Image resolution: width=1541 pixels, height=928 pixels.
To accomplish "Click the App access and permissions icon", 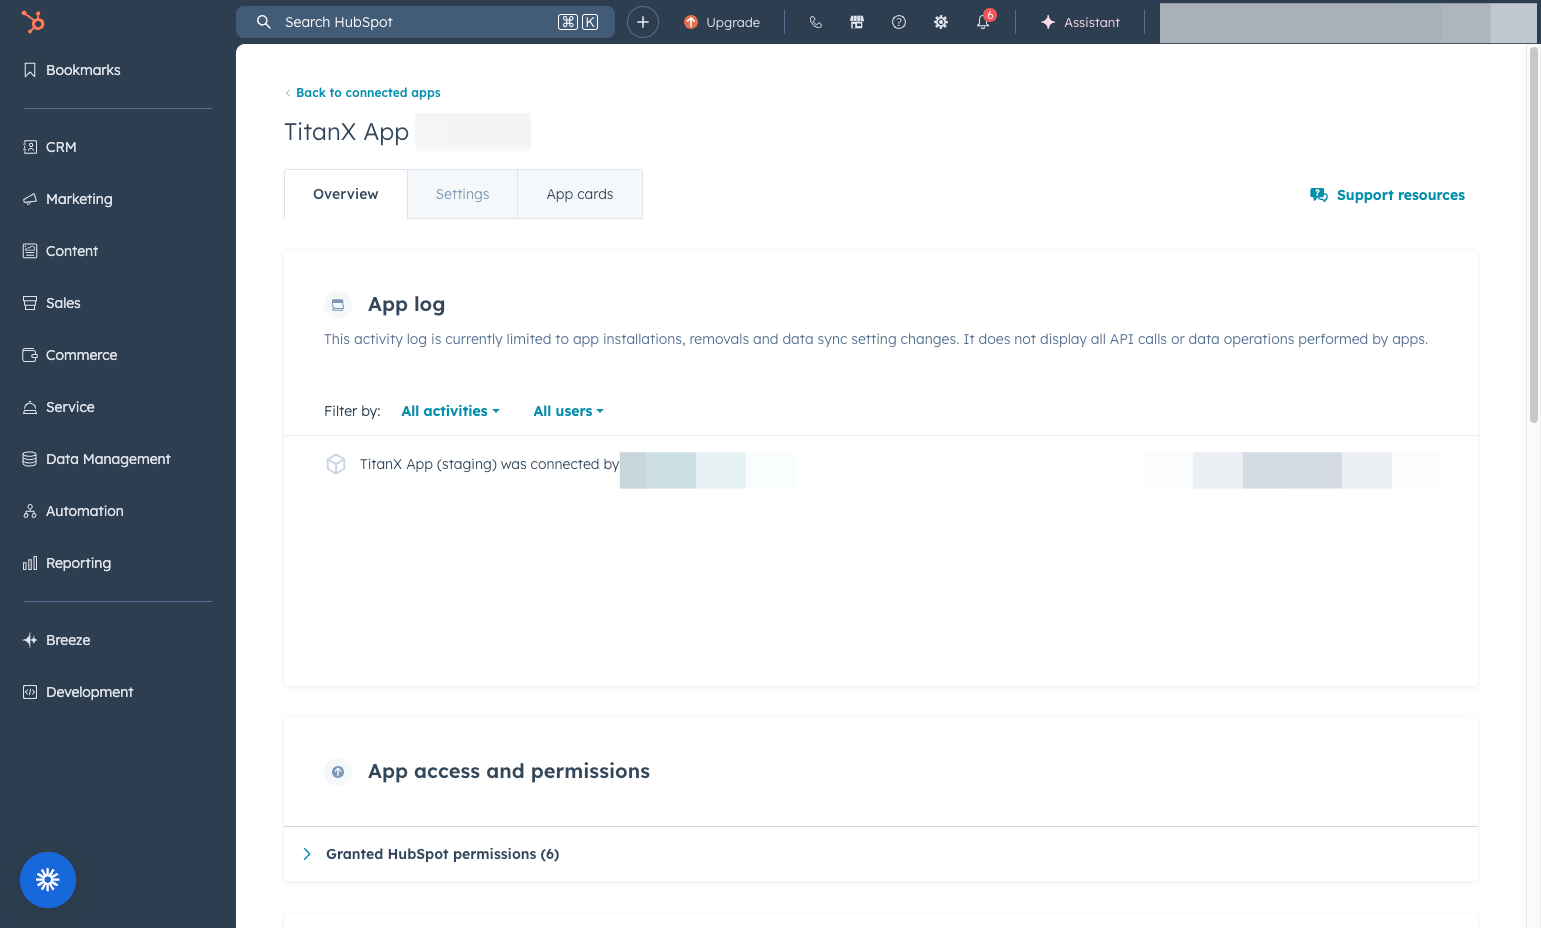I will click(338, 772).
